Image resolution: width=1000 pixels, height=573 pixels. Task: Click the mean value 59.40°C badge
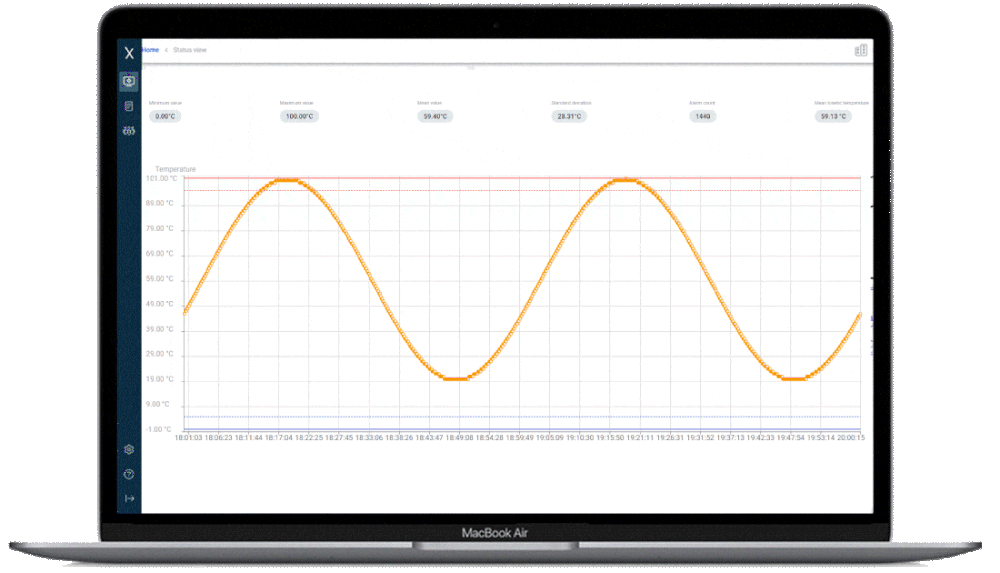435,116
